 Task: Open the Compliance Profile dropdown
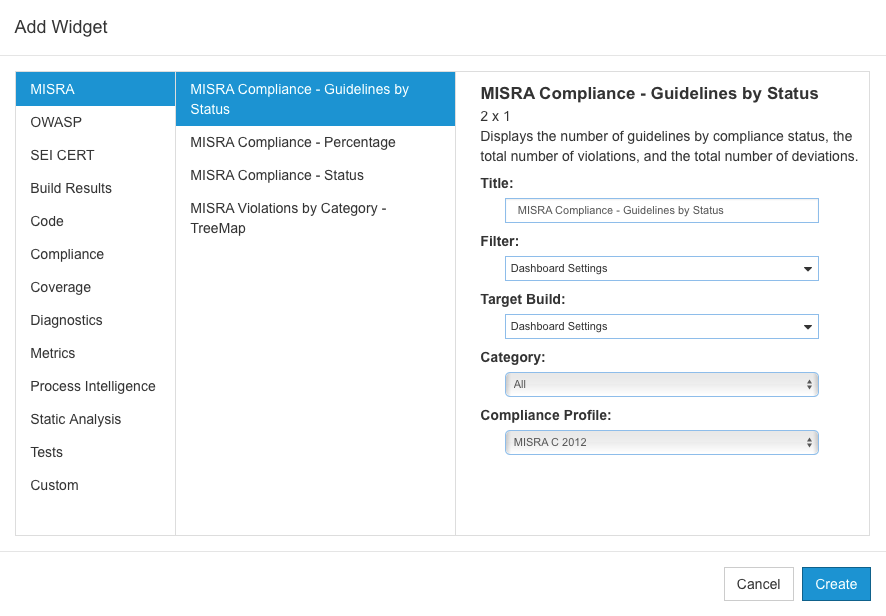tap(662, 443)
